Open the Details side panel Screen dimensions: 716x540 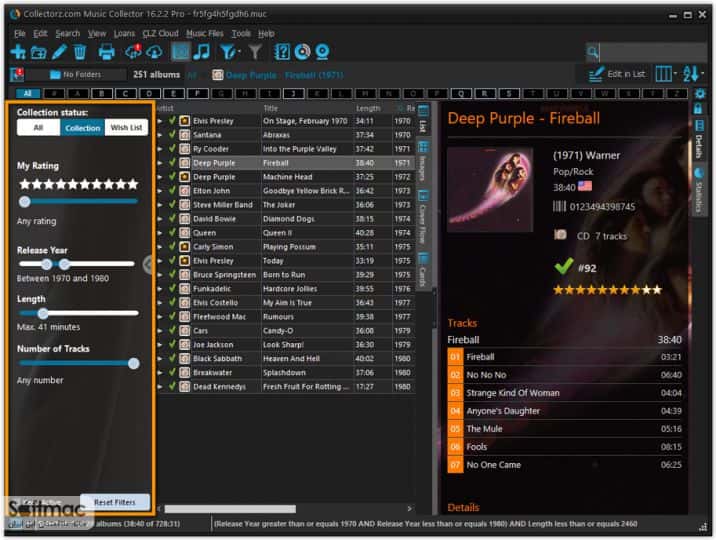coord(699,140)
